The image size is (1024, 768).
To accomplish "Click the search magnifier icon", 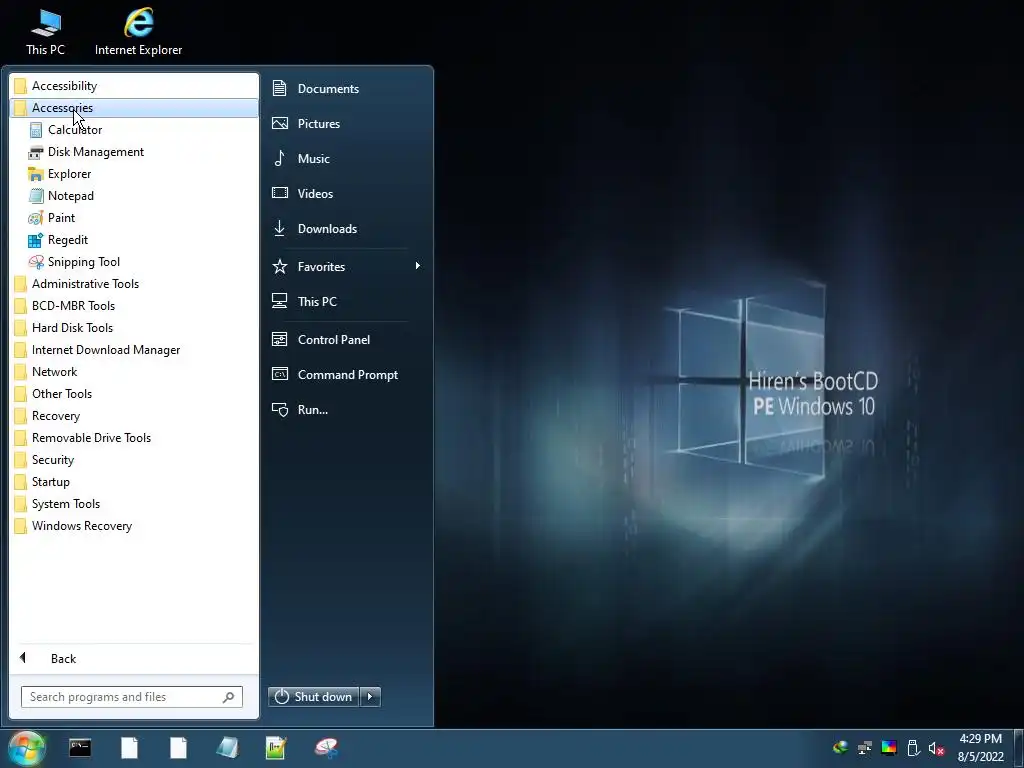I will [x=229, y=697].
